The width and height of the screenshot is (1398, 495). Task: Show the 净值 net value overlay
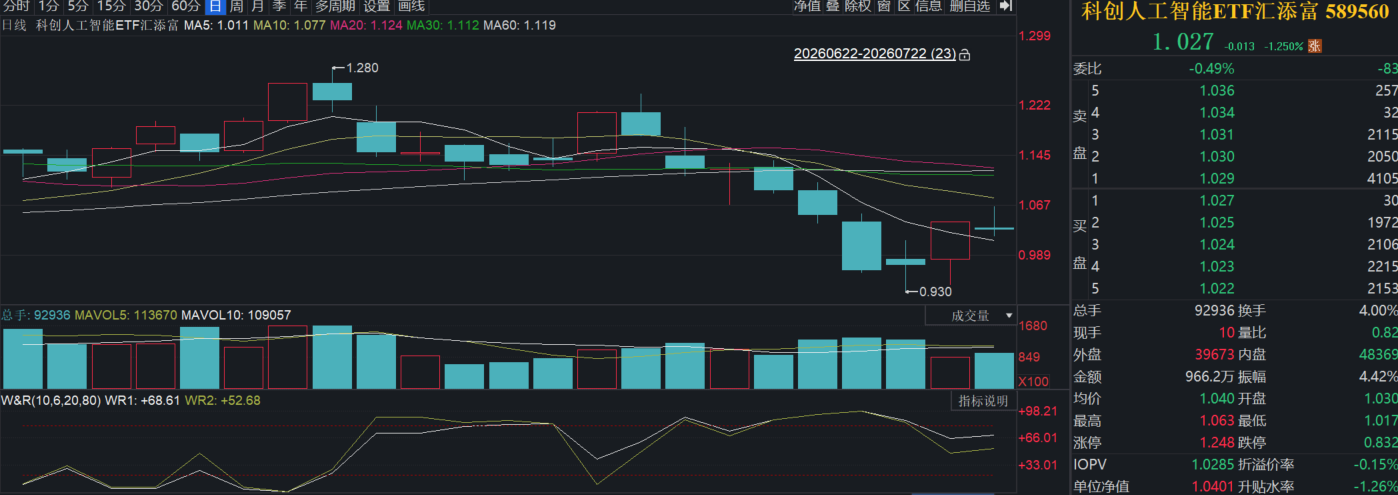point(806,6)
